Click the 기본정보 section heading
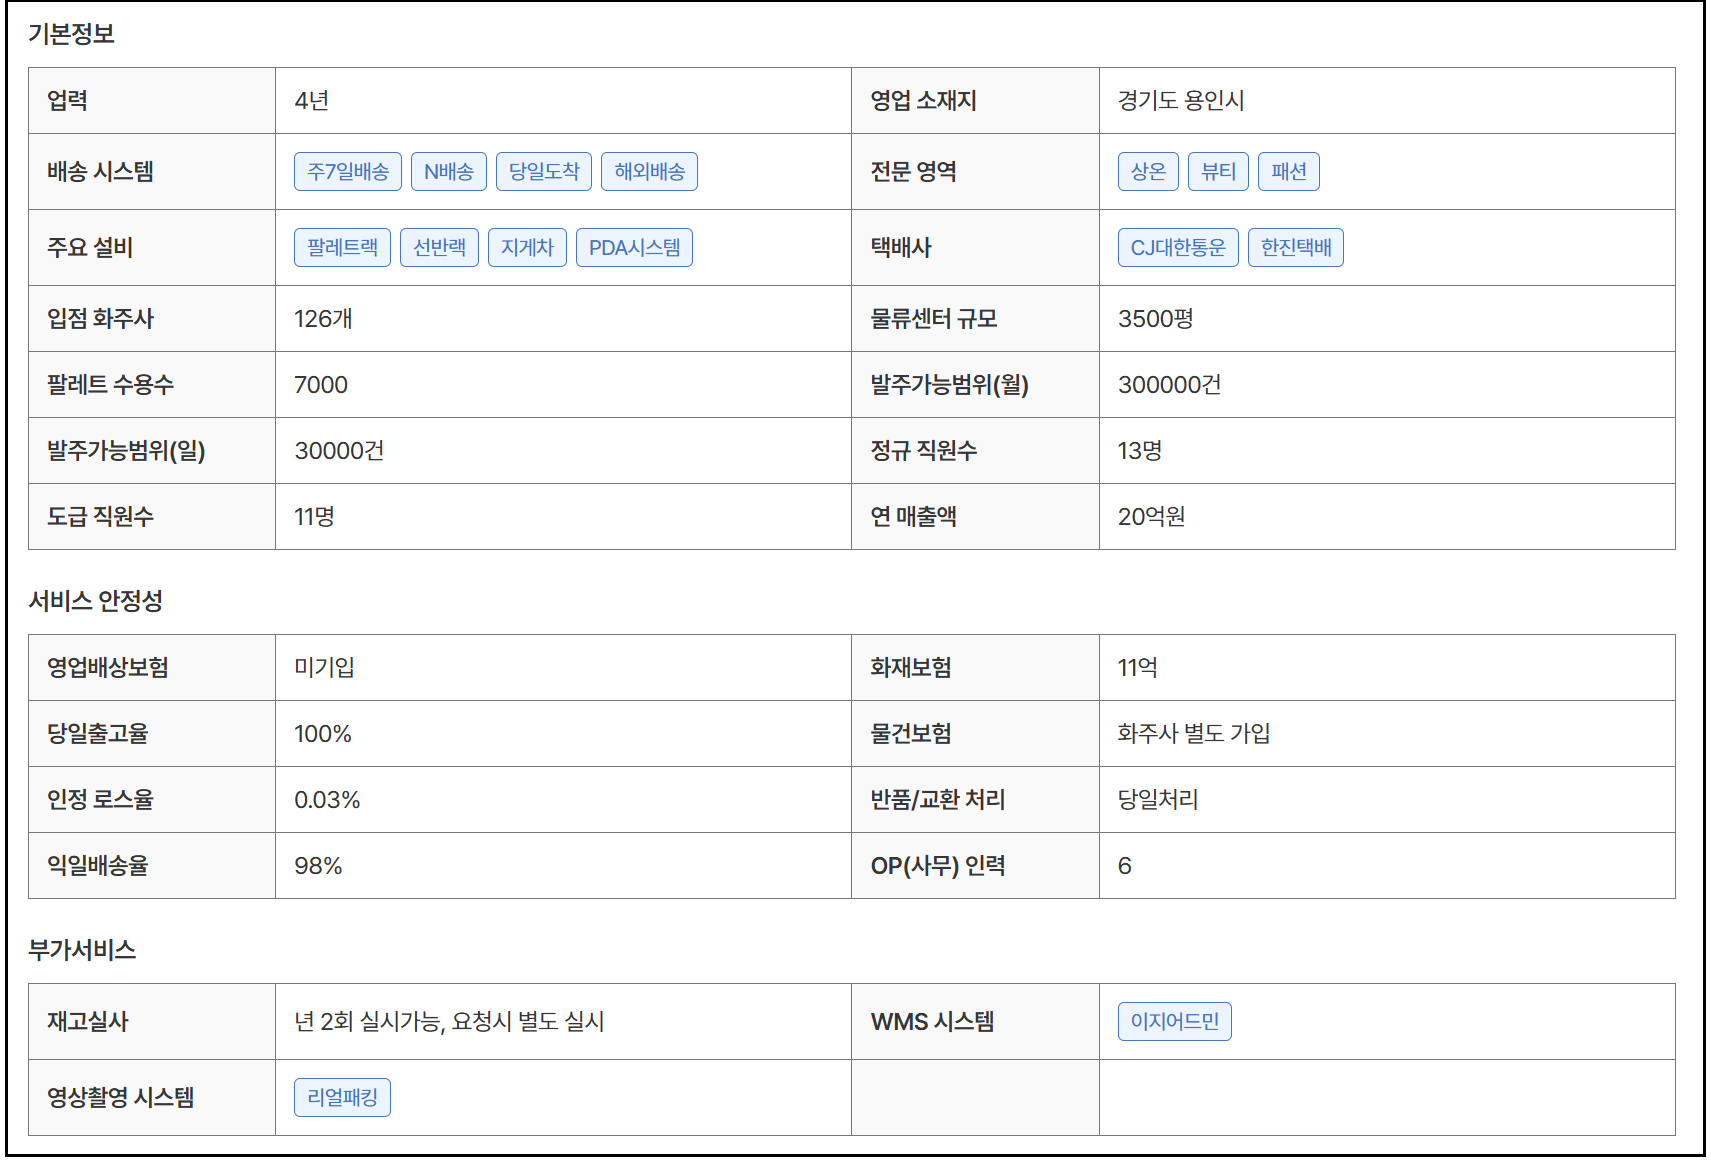 [71, 34]
